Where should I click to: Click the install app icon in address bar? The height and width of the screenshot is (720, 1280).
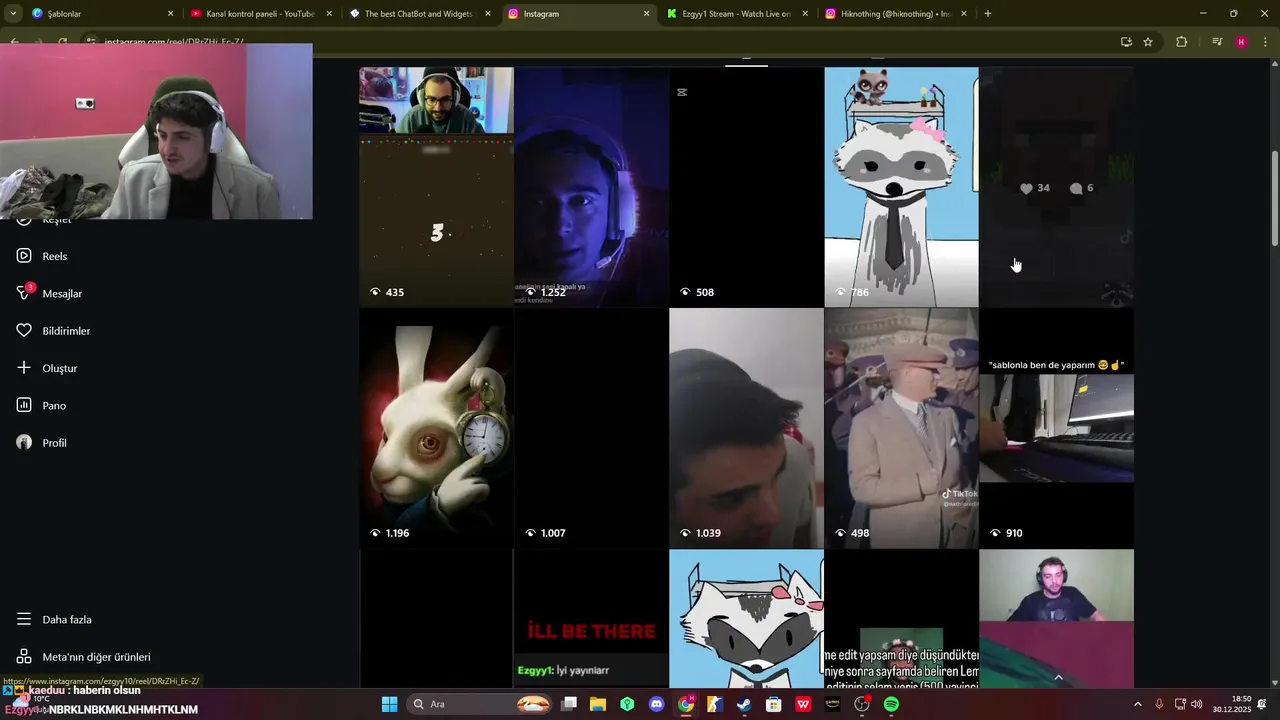coord(1126,42)
